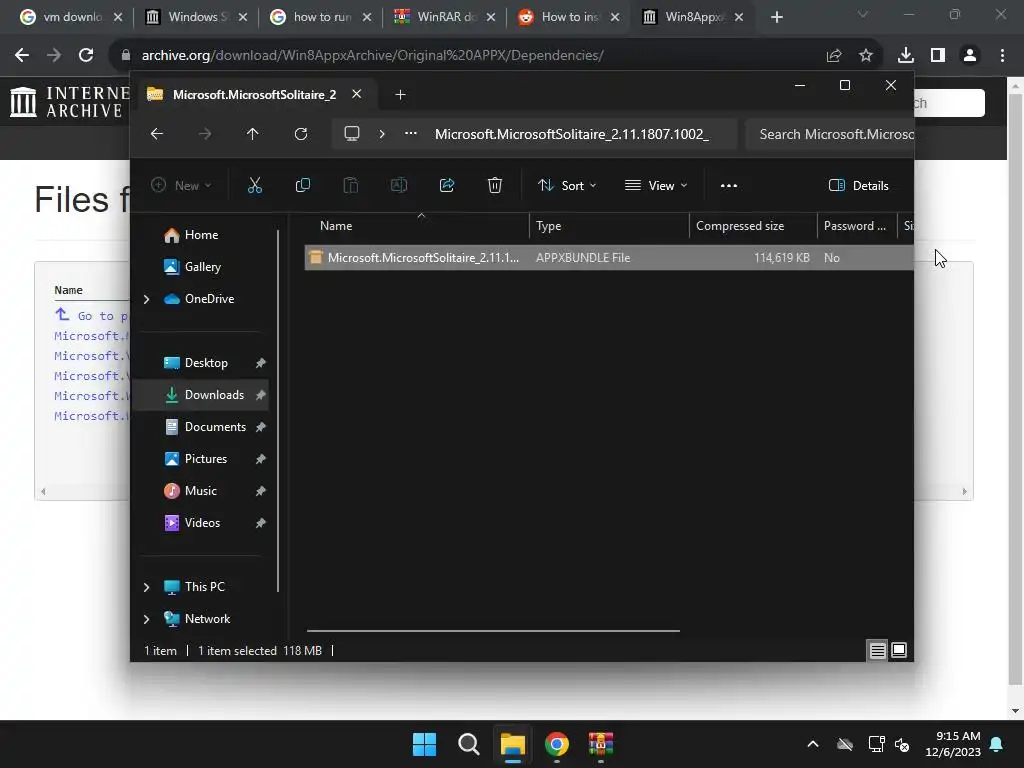The height and width of the screenshot is (768, 1024).
Task: Open Videos in the navigation pane
Action: (x=202, y=523)
